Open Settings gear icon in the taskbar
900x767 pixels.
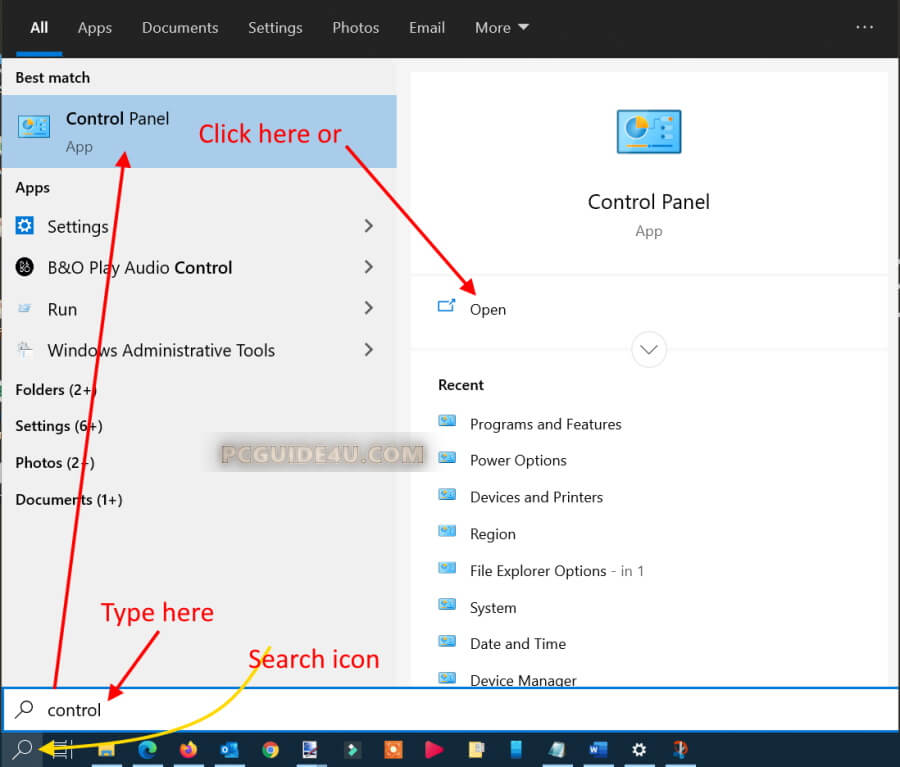tap(639, 749)
